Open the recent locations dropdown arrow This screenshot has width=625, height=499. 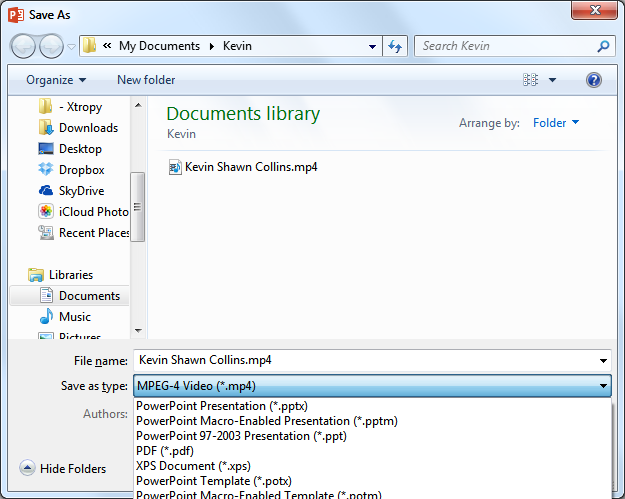tap(71, 47)
